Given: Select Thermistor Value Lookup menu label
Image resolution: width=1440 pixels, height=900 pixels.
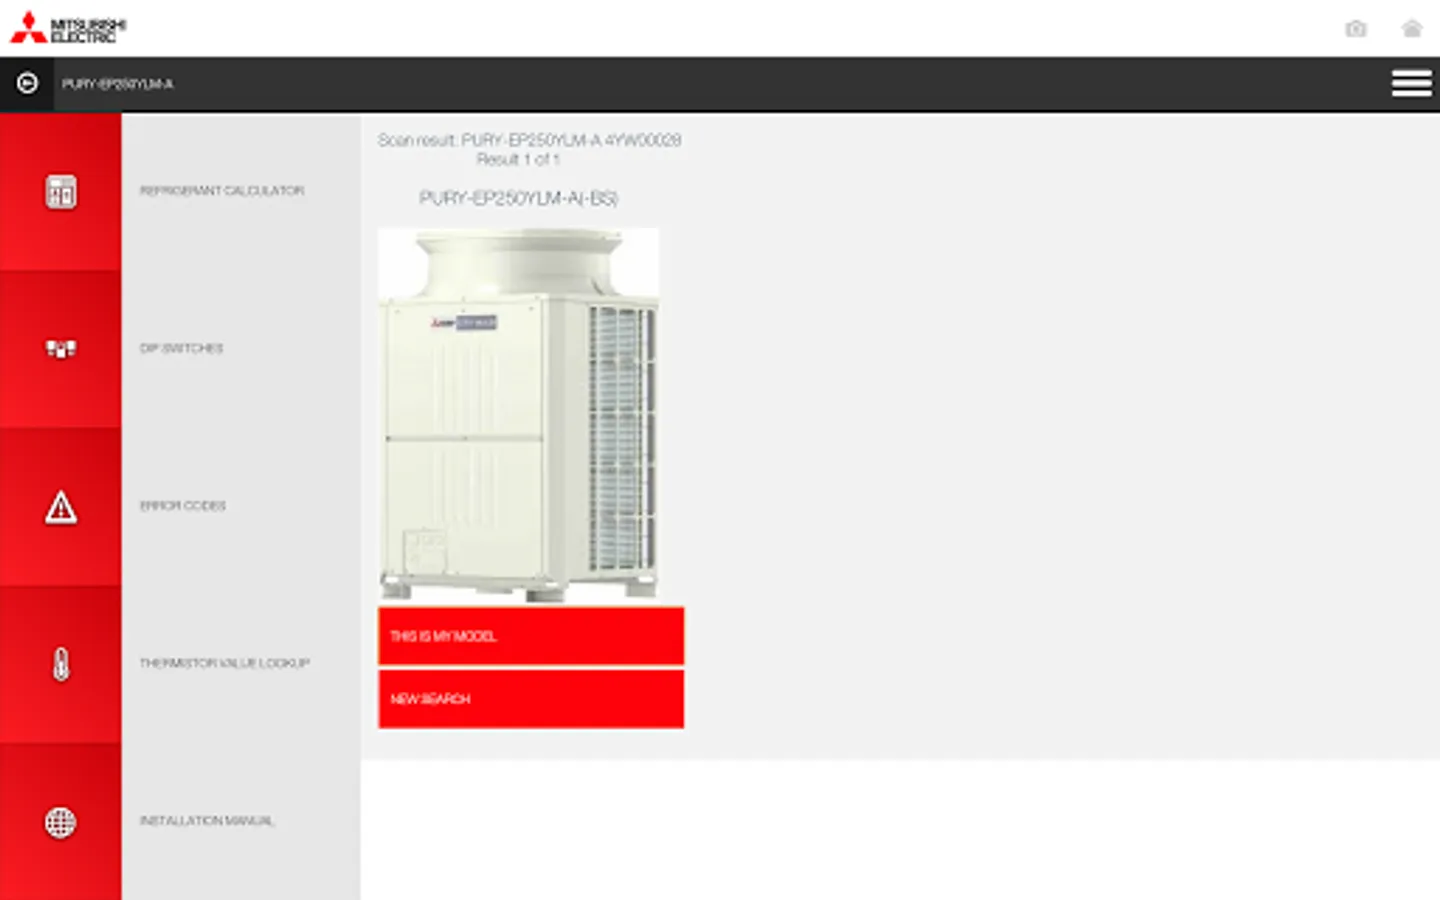Looking at the screenshot, I should (224, 663).
